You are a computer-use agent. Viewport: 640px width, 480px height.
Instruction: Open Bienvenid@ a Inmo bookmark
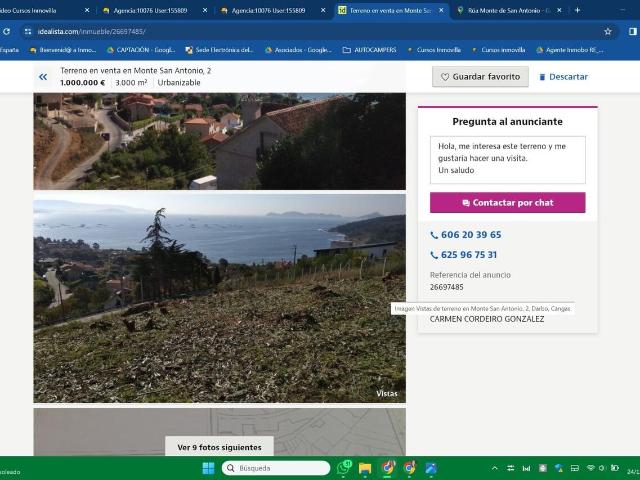click(63, 50)
